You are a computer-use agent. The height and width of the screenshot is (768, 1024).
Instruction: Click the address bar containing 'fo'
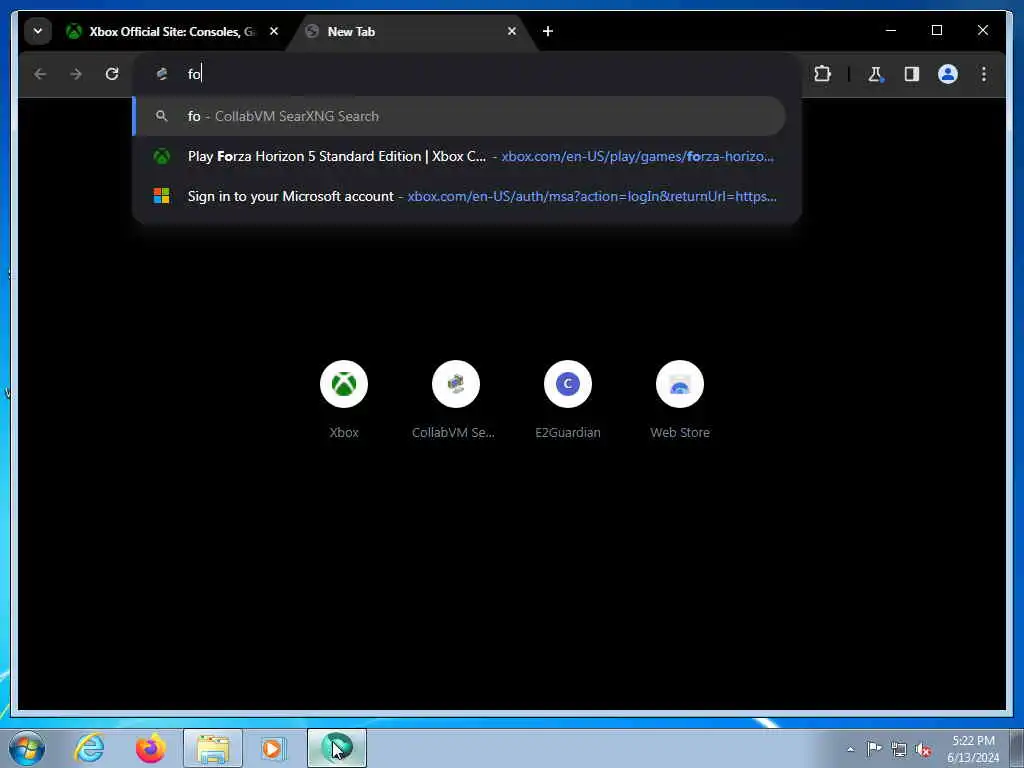click(x=467, y=74)
